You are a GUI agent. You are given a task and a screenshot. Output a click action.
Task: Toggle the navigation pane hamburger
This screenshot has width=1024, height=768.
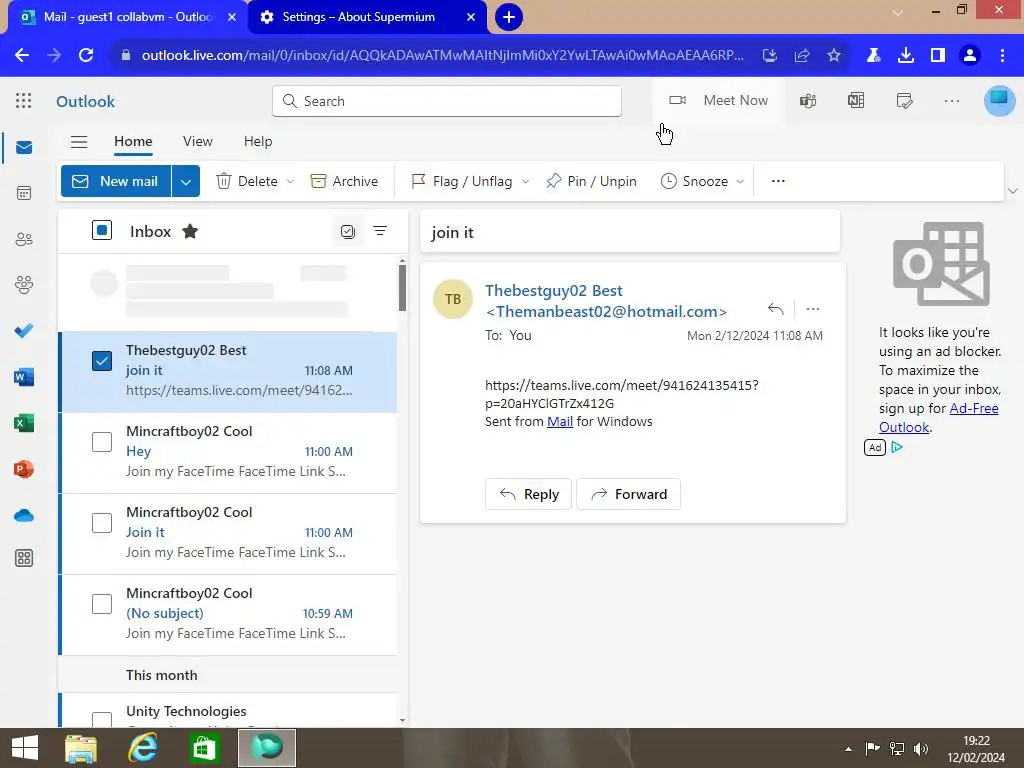coord(79,142)
